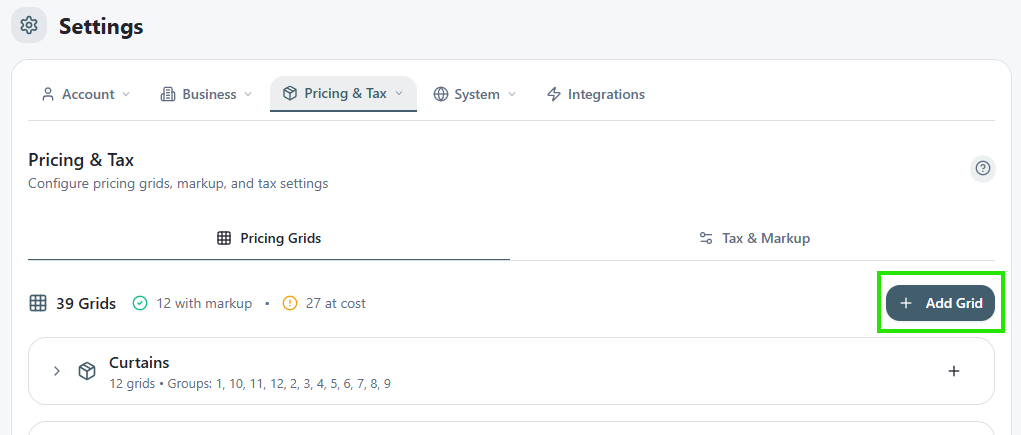Open the Pricing & Tax dropdown chevron
Viewport: 1021px width, 435px height.
click(x=399, y=94)
